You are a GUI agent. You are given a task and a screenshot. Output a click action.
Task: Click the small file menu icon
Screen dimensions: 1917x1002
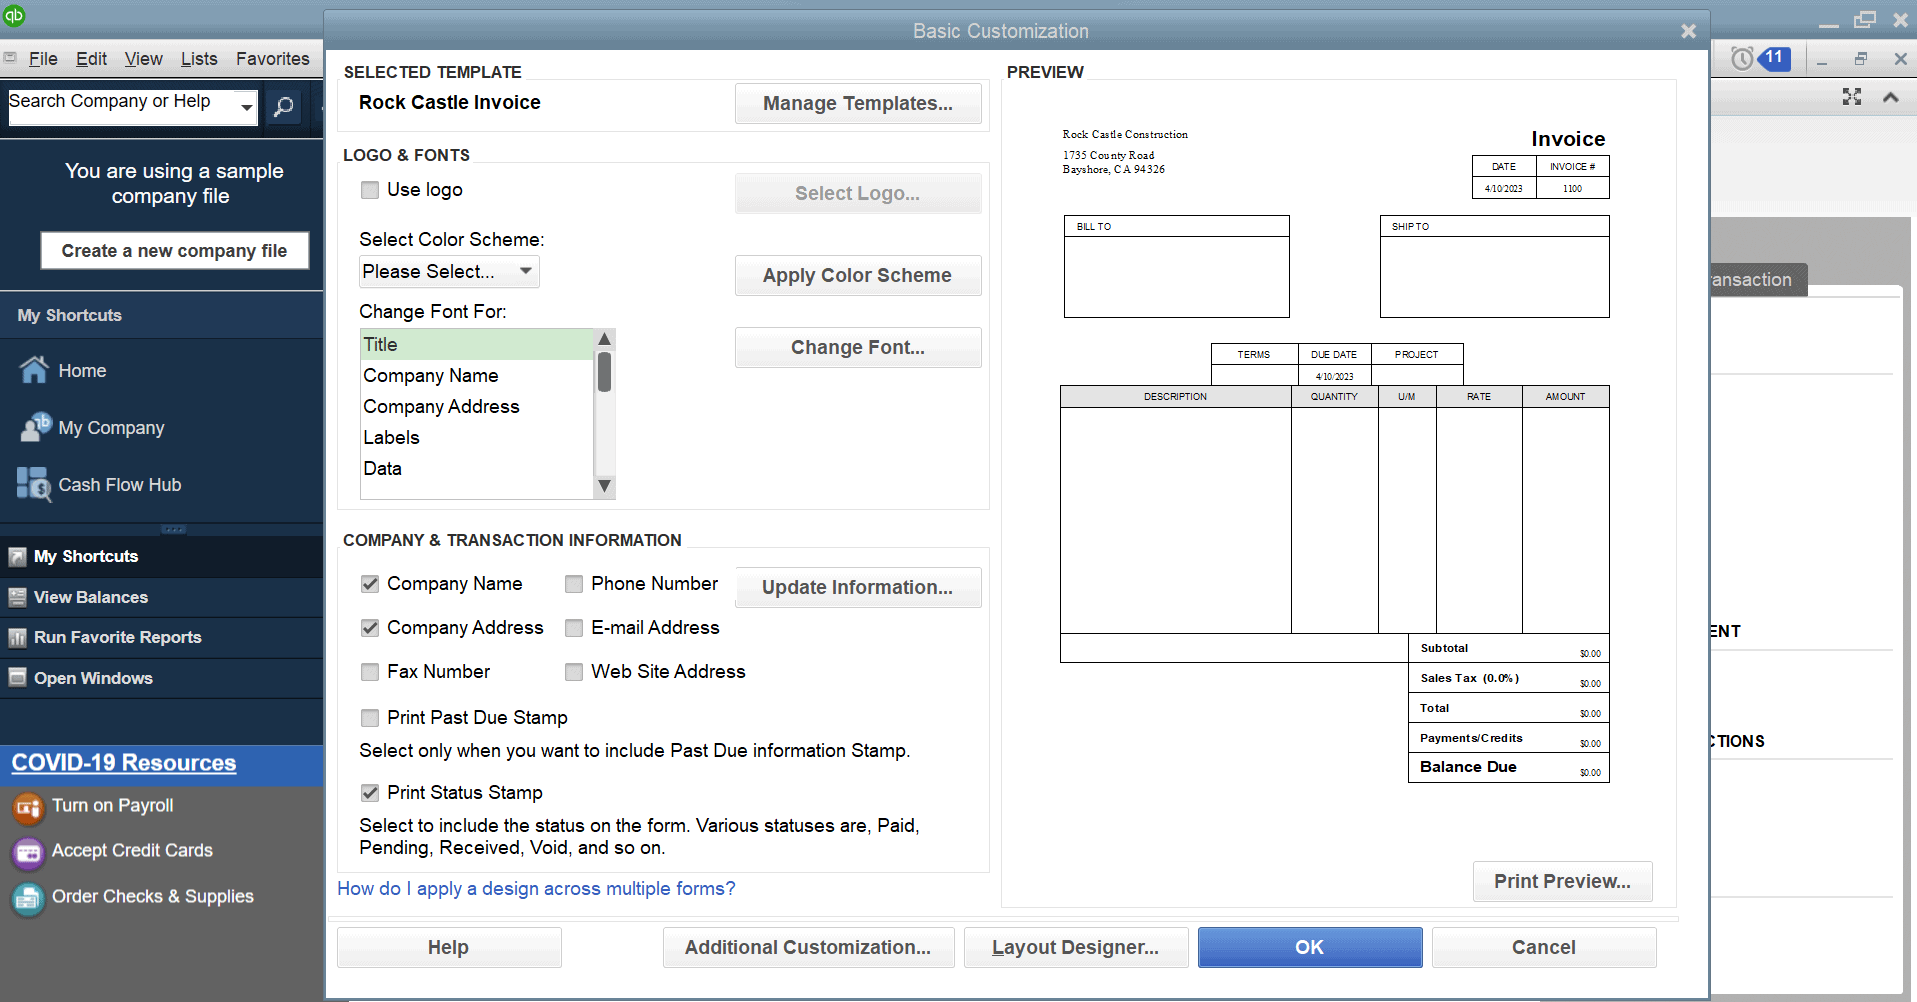point(10,58)
